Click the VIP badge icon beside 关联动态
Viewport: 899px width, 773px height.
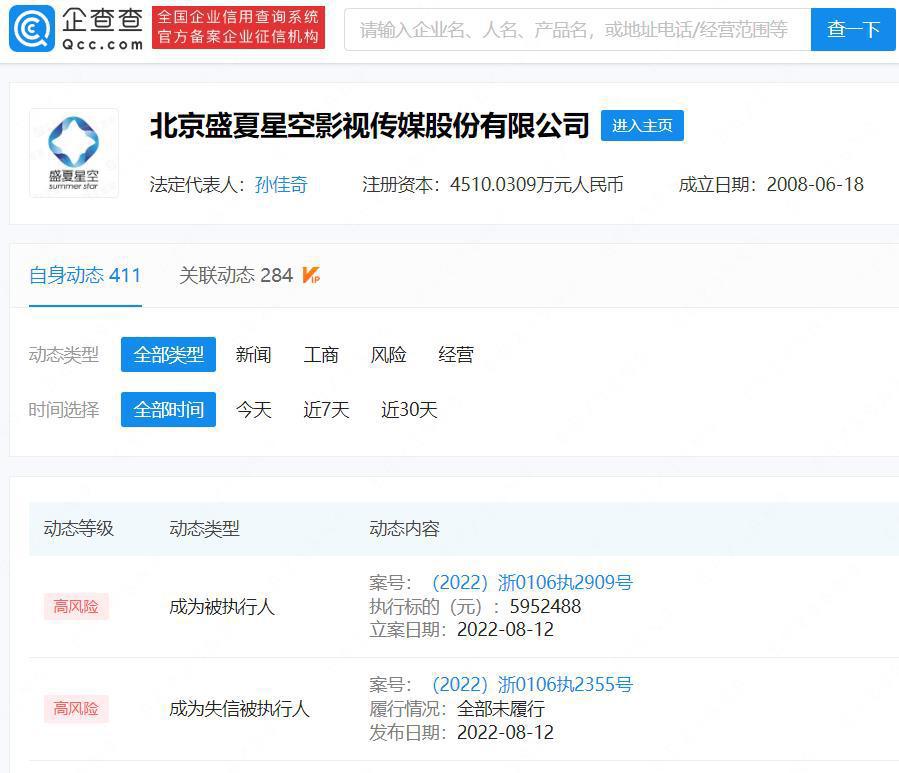point(311,275)
